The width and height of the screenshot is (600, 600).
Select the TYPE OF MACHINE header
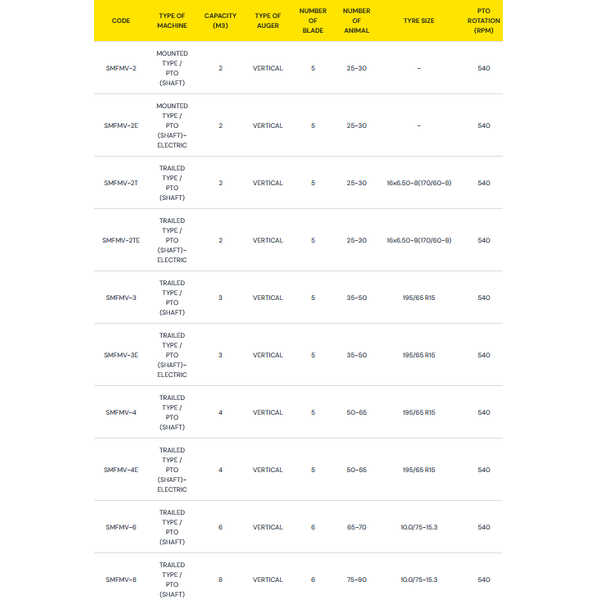click(172, 21)
